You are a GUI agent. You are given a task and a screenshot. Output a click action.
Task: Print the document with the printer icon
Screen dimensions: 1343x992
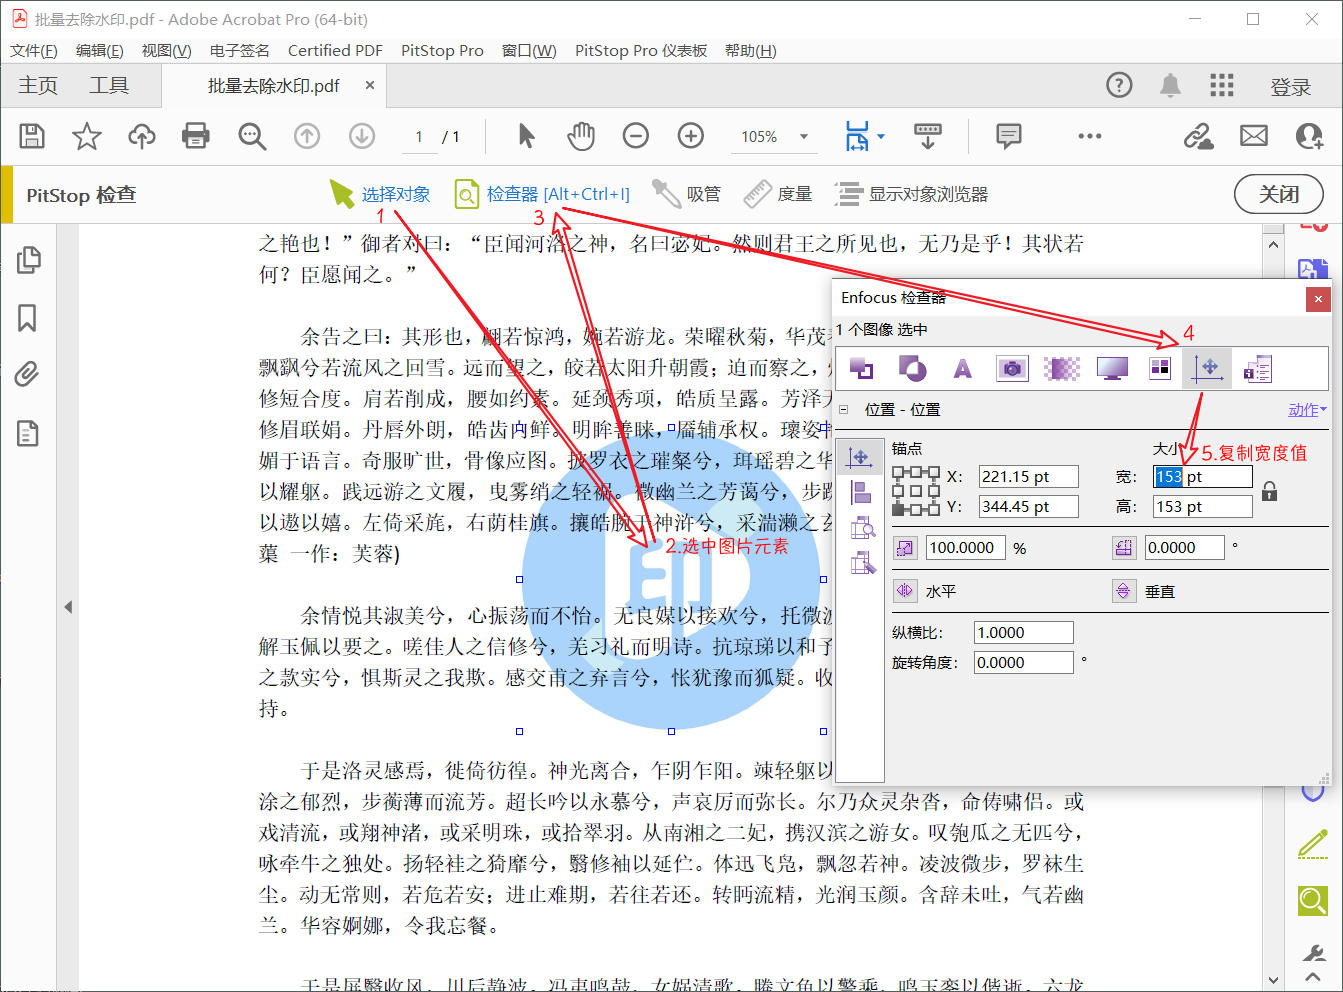click(x=196, y=136)
